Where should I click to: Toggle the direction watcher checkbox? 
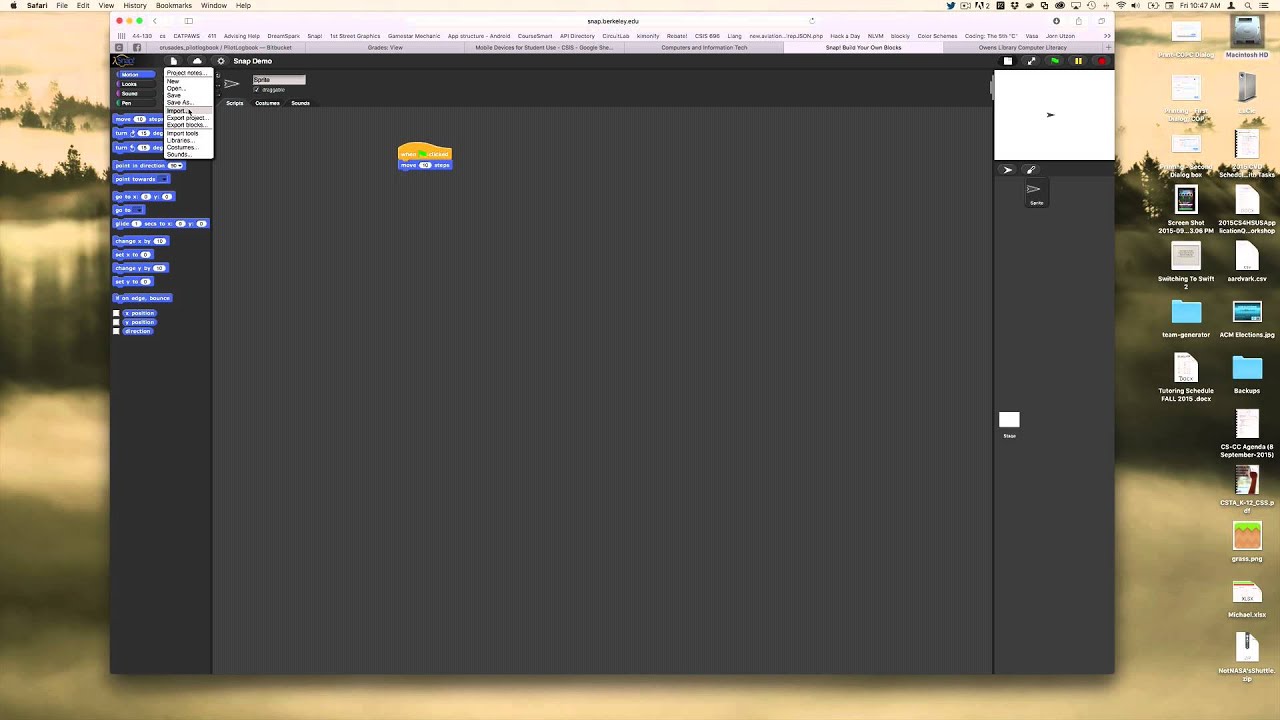116,331
